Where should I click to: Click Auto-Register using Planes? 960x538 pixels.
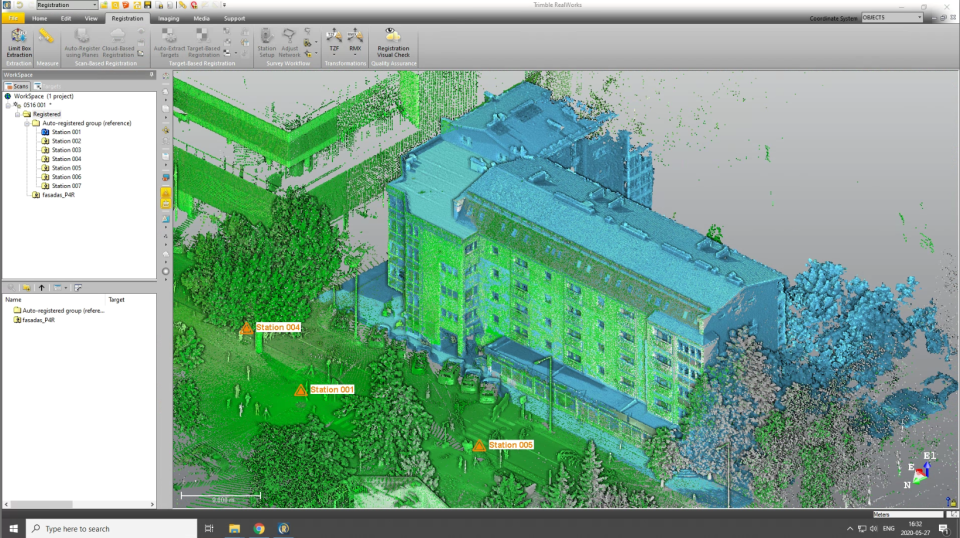tap(82, 42)
